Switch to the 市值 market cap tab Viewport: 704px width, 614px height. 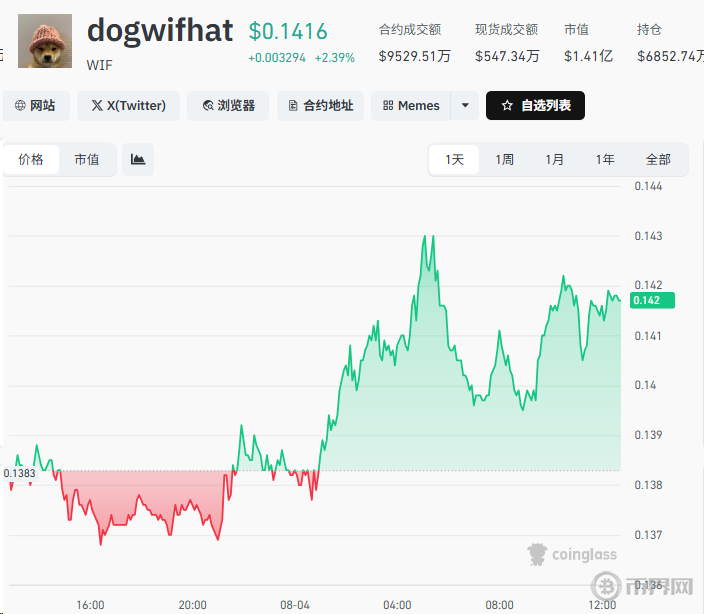[x=87, y=159]
